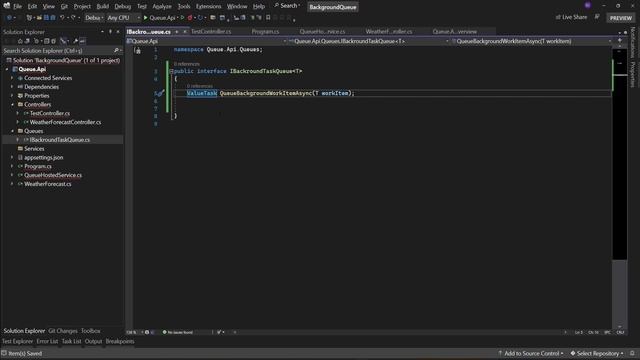Expand the Dependencies node
Screen dimensions: 640x360
12,87
